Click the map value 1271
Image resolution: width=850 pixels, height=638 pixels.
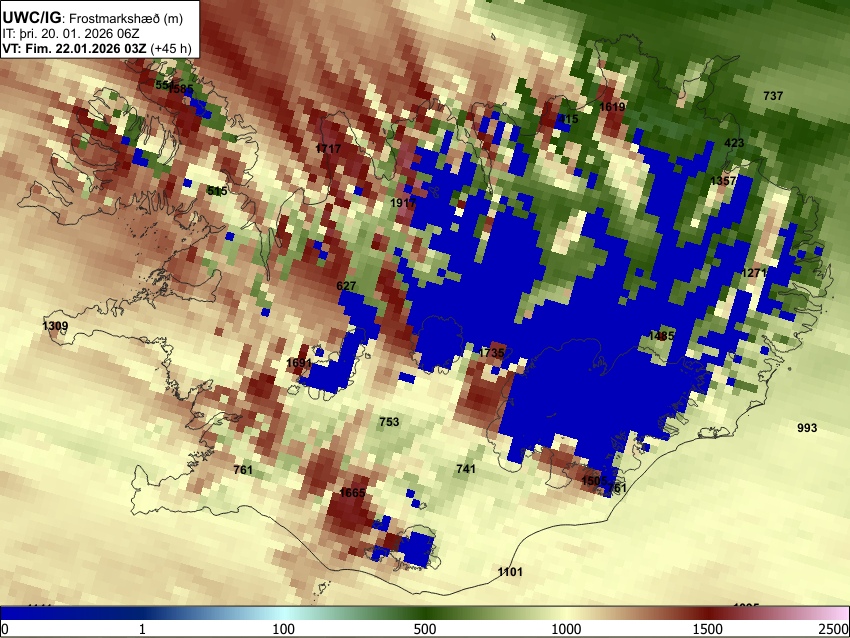[755, 273]
